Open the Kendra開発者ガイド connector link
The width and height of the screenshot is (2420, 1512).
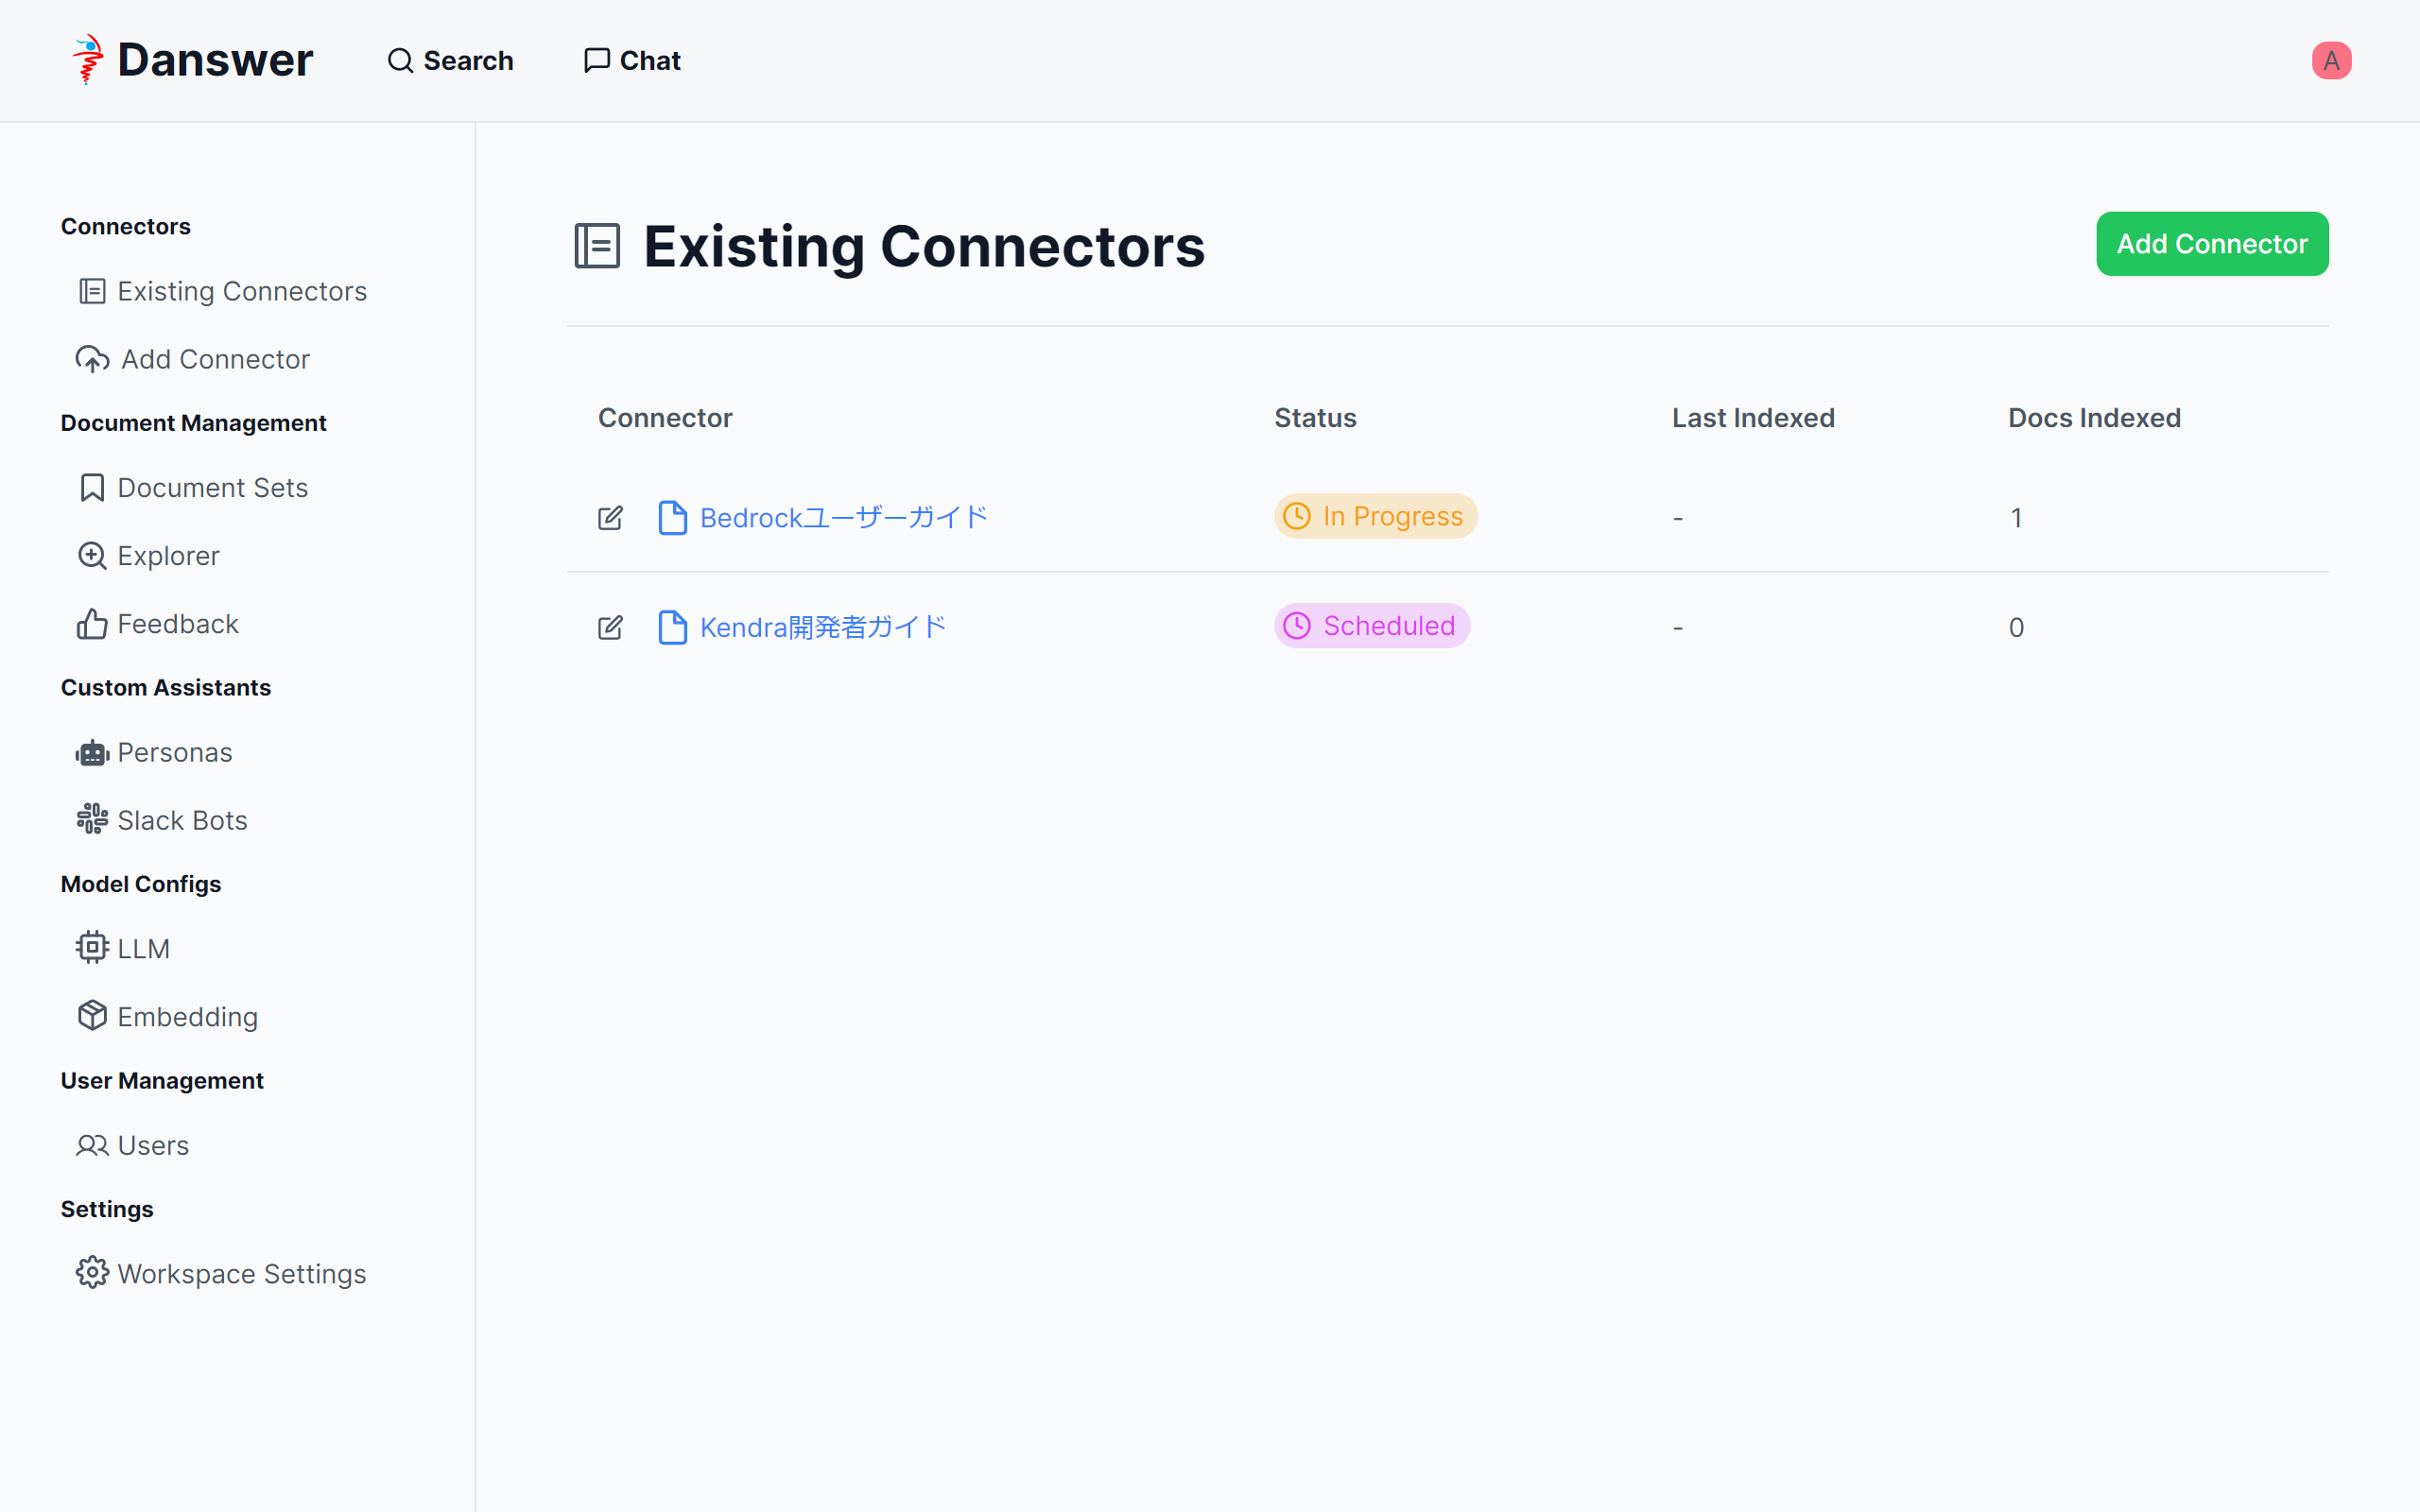[x=822, y=627]
